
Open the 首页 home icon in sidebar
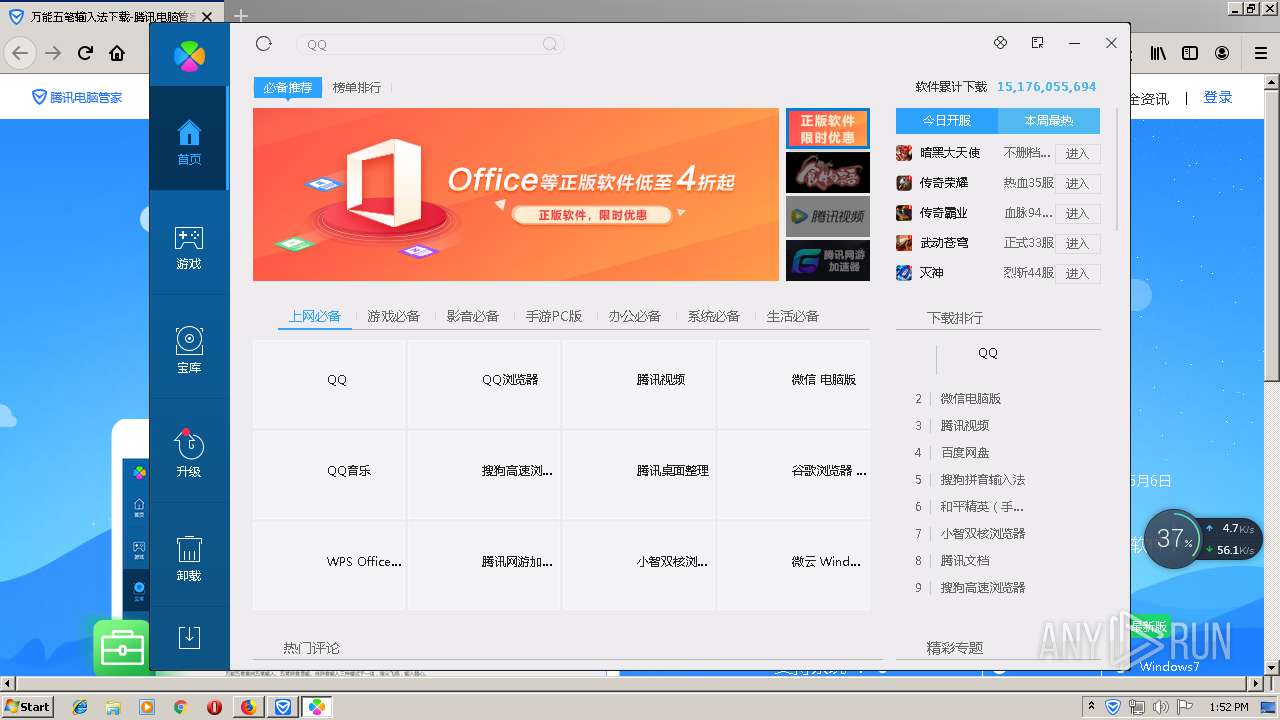pyautogui.click(x=189, y=142)
